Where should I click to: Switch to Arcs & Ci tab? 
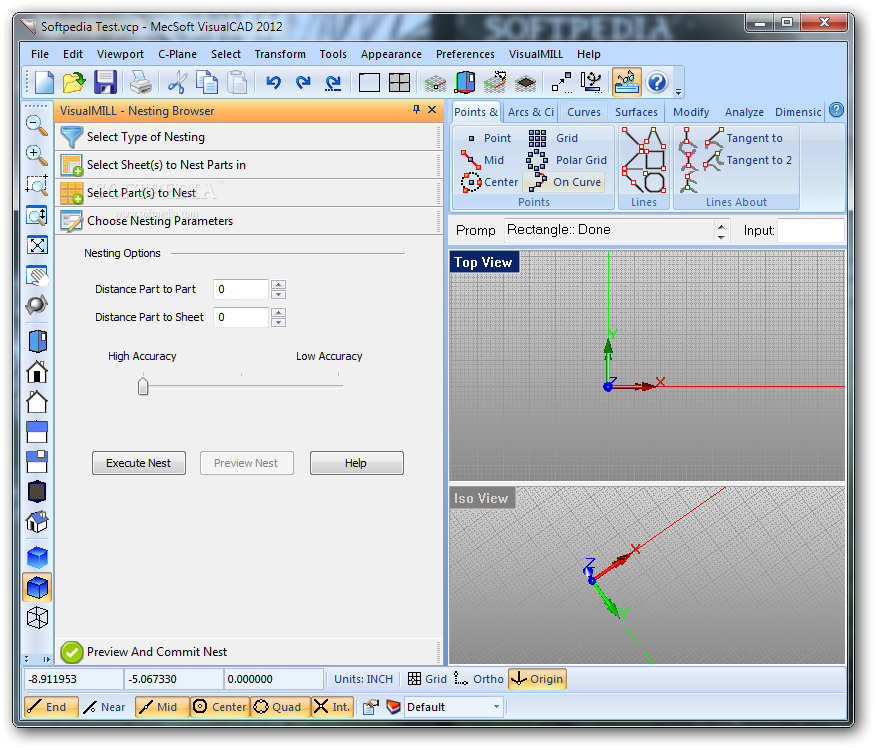coord(531,112)
